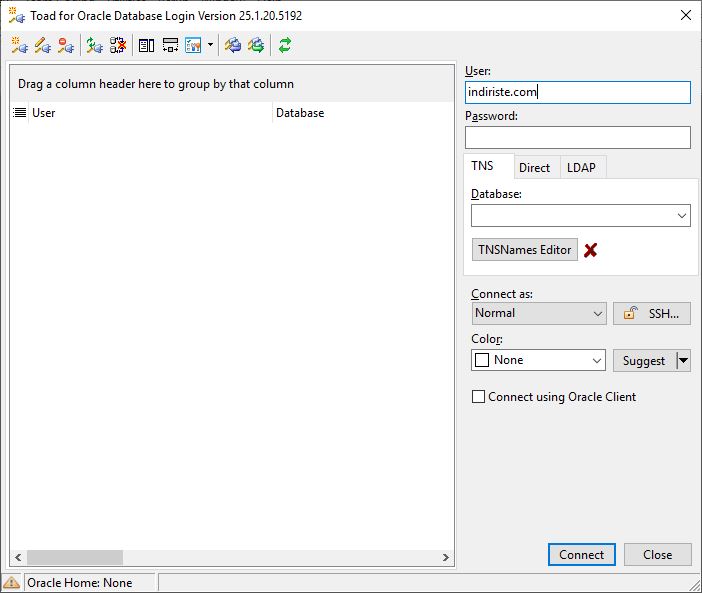Click the column auto-fit width icon
This screenshot has width=702, height=593.
(x=170, y=45)
